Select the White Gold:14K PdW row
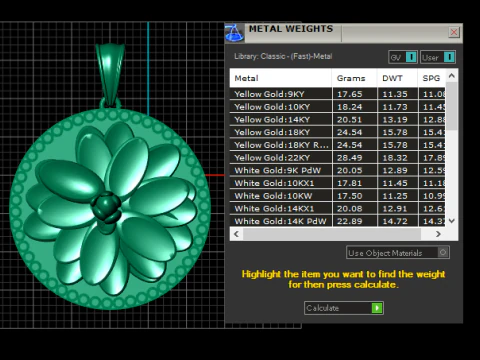 click(x=338, y=221)
